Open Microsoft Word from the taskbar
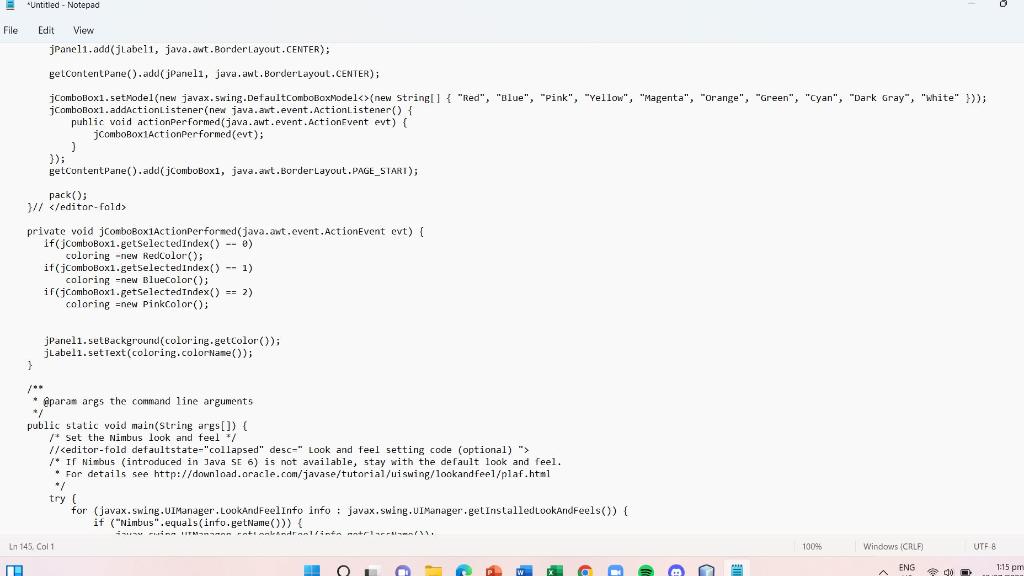This screenshot has height=576, width=1024. coord(524,569)
